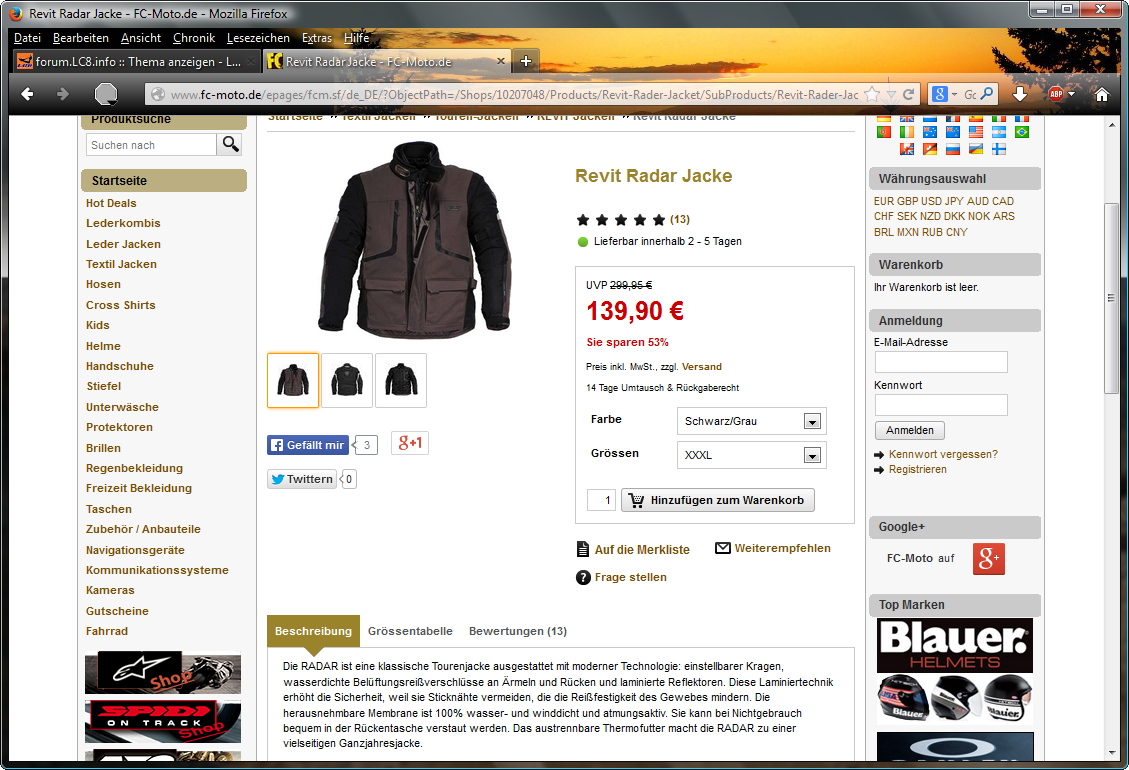Click the FC-Moto Google+ icon
This screenshot has width=1129, height=770.
[988, 559]
